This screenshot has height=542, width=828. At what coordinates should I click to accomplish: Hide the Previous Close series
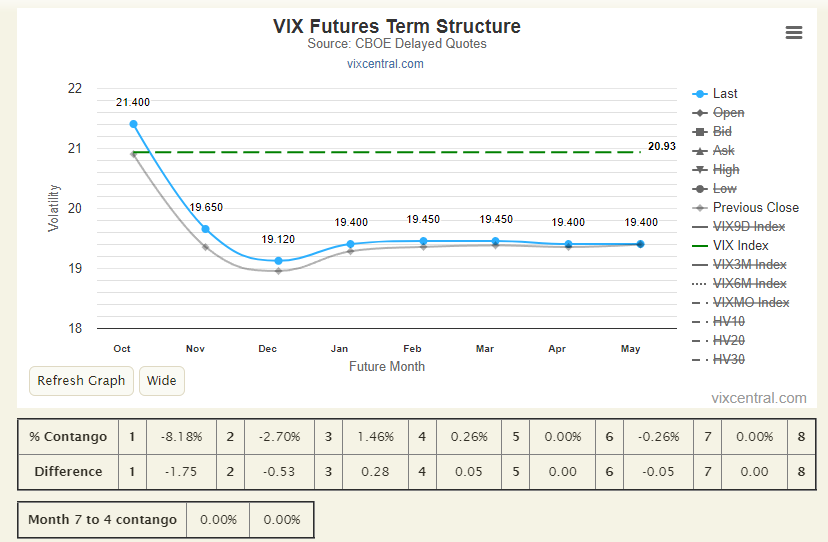coord(756,208)
